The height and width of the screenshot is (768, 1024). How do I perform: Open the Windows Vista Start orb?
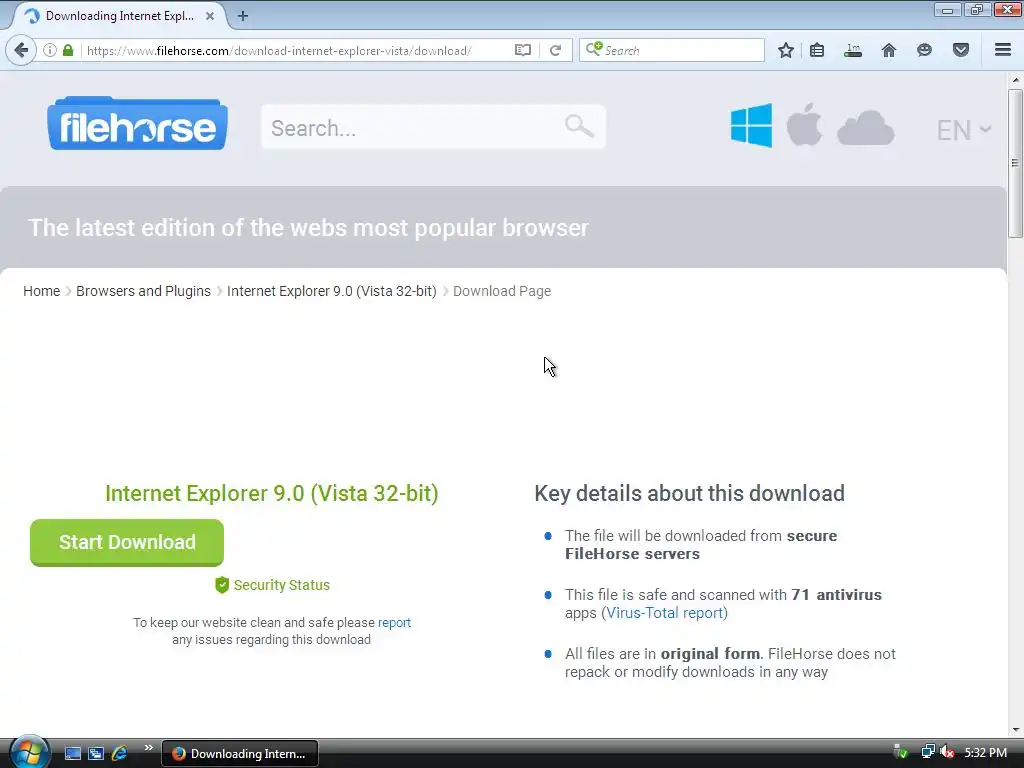29,752
